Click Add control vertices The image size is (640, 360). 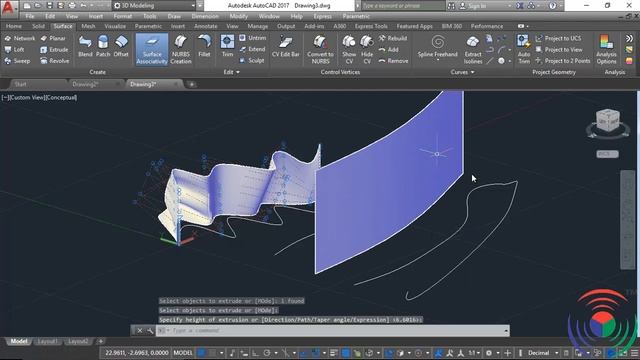[x=388, y=50]
